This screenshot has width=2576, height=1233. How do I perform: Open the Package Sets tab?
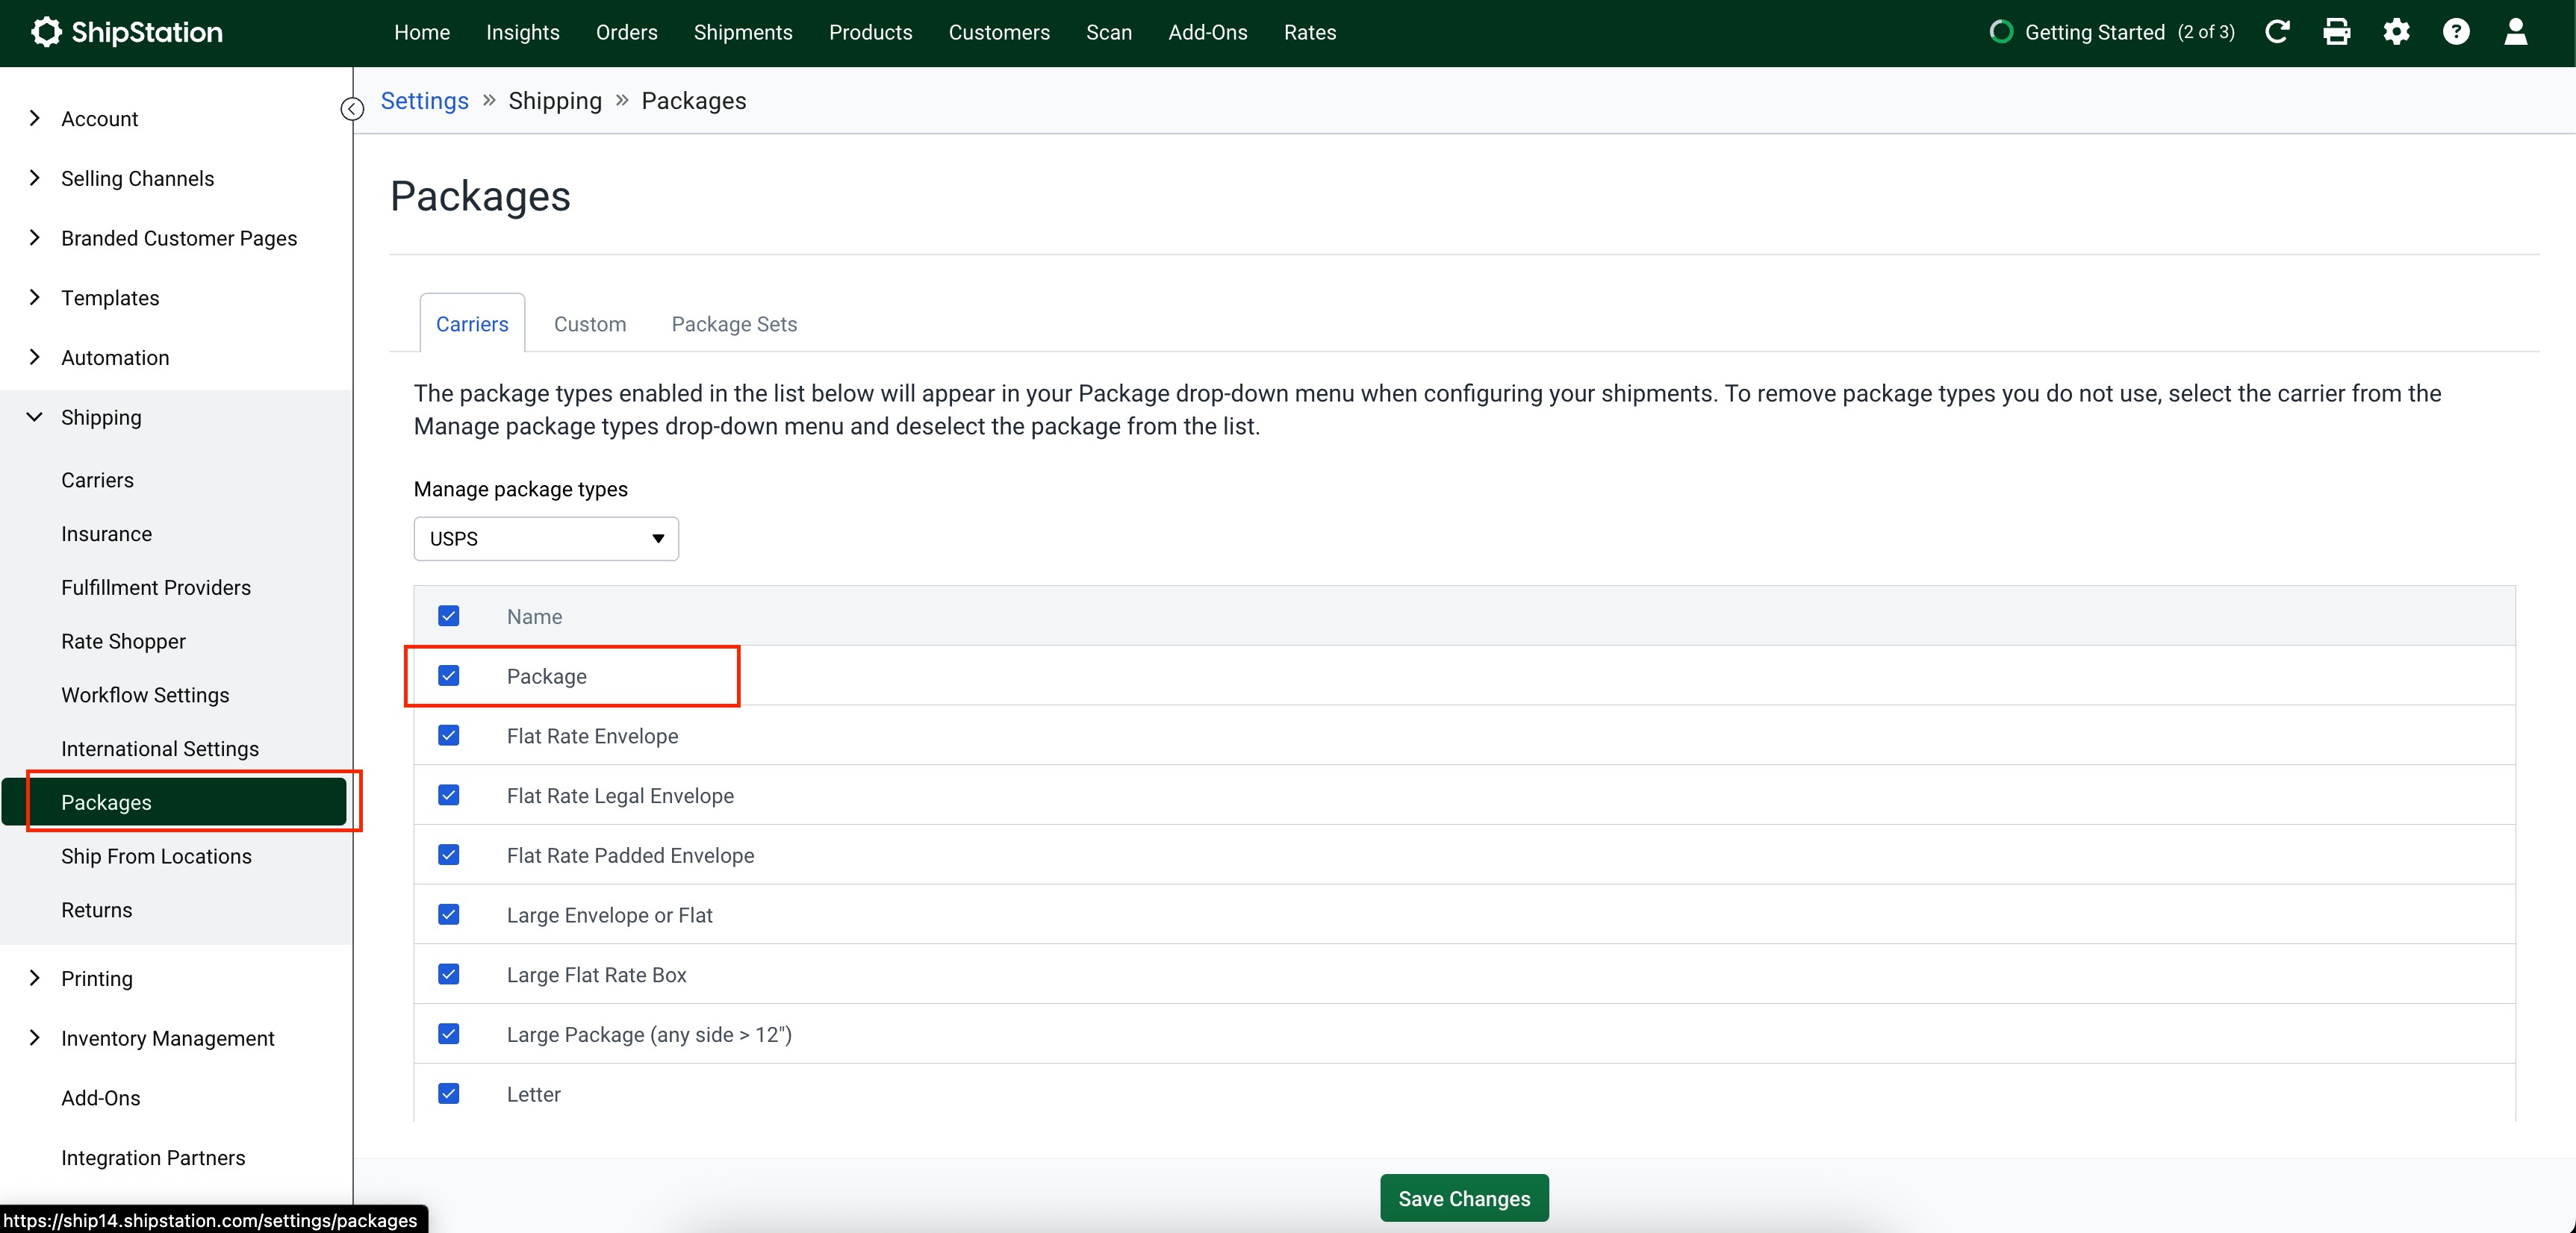point(734,324)
